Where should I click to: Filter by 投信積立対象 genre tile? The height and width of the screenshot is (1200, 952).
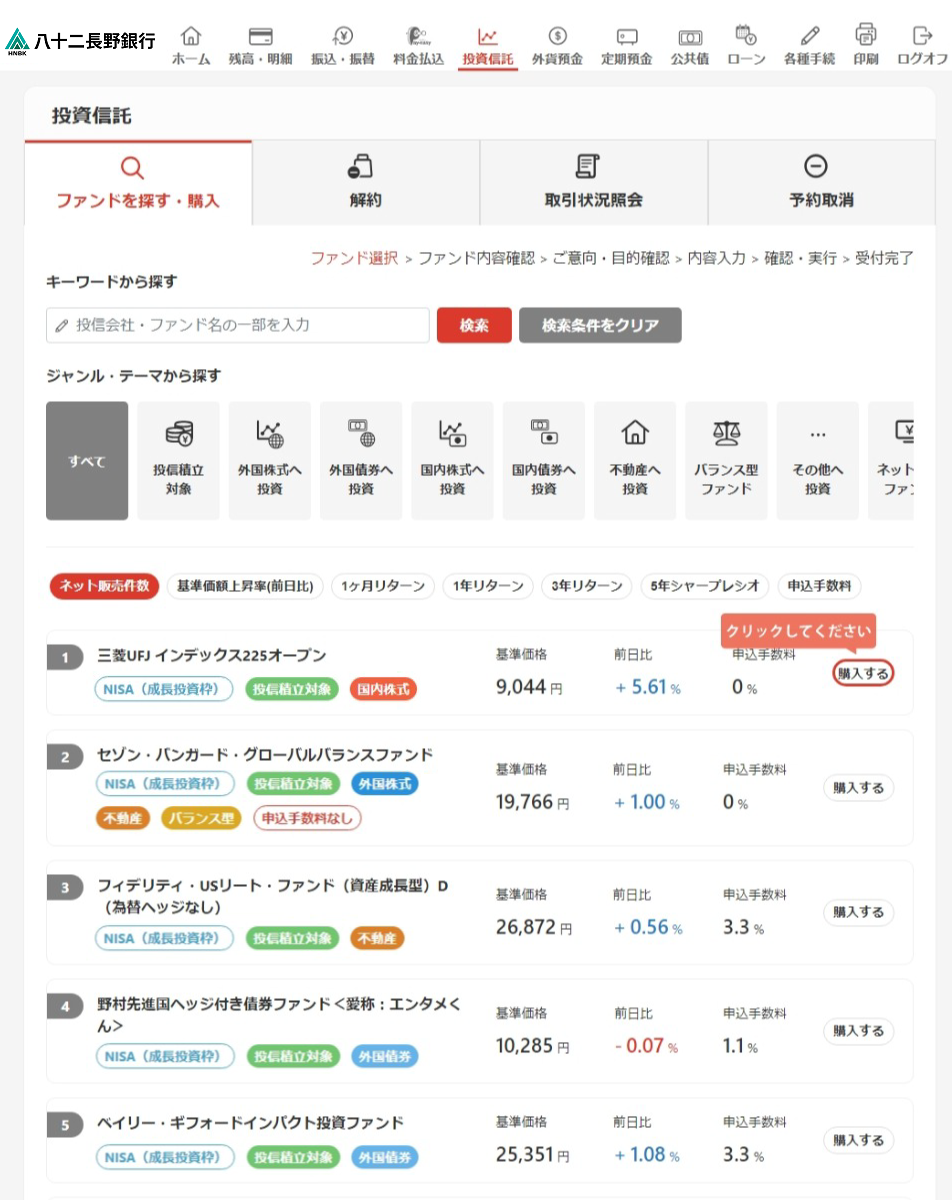179,461
